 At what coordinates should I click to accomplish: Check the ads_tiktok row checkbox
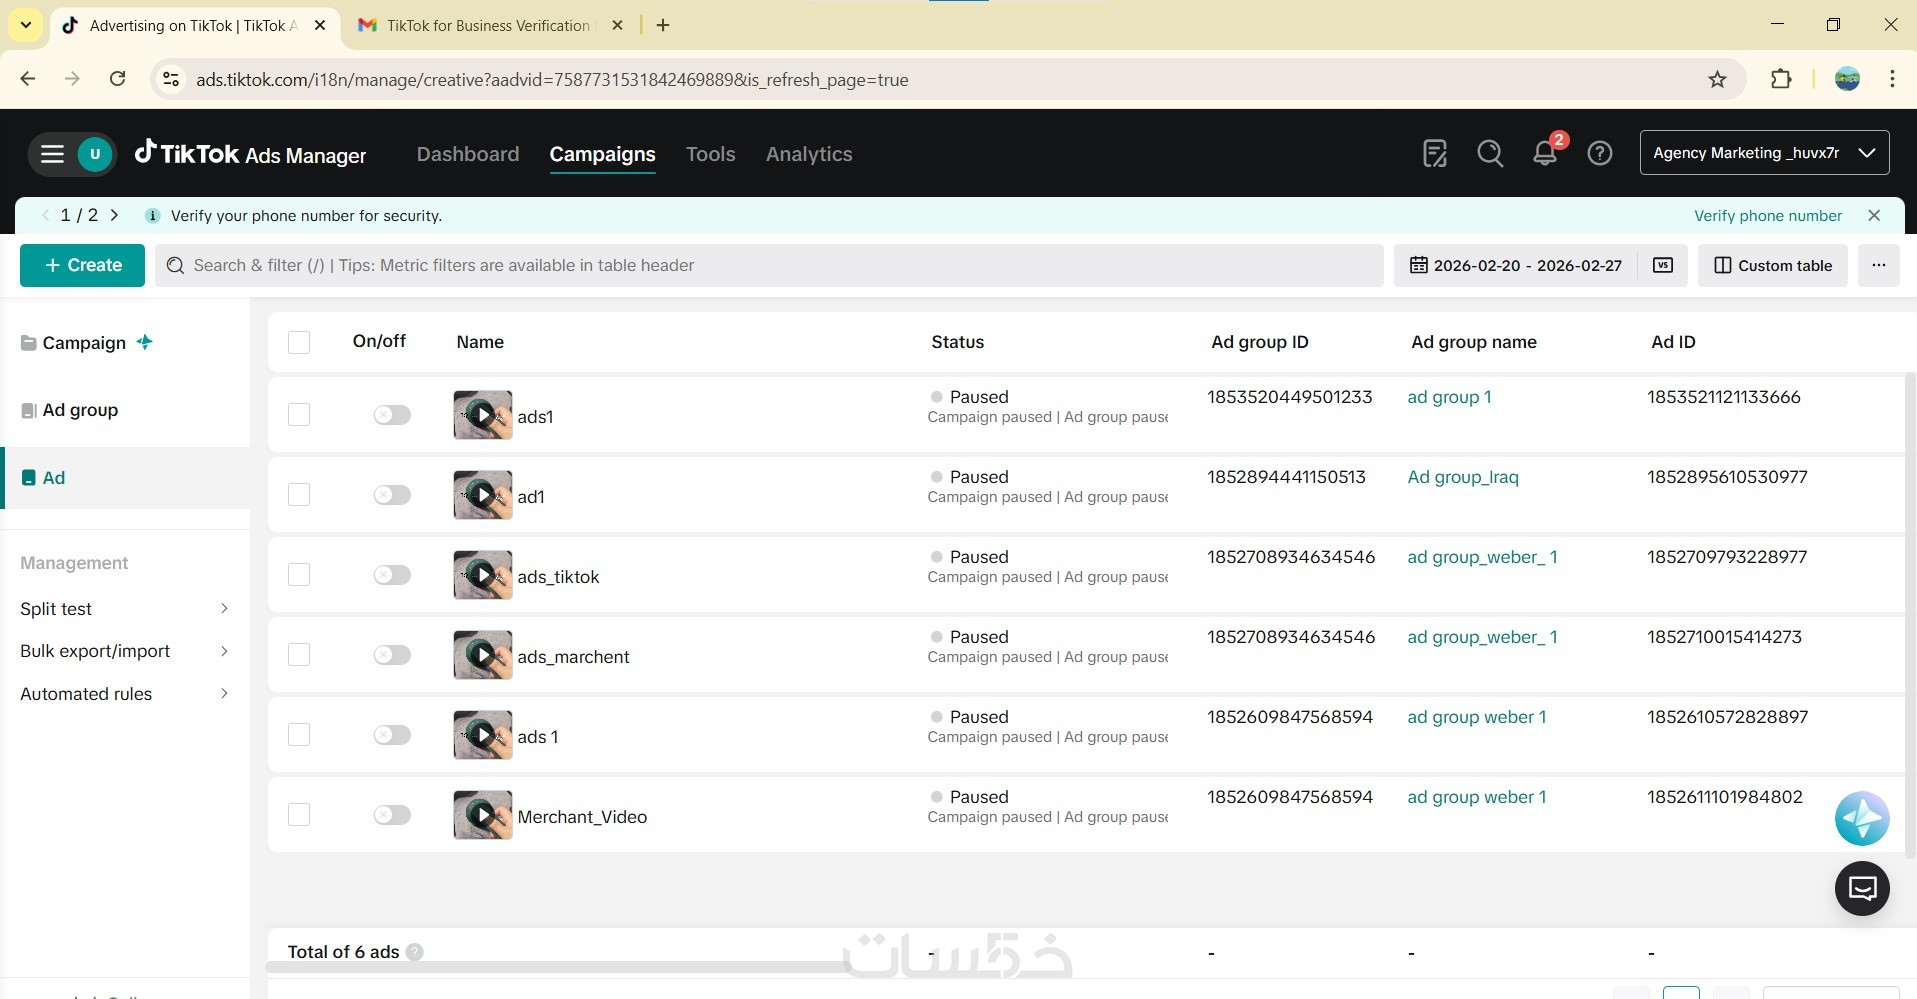click(x=299, y=575)
